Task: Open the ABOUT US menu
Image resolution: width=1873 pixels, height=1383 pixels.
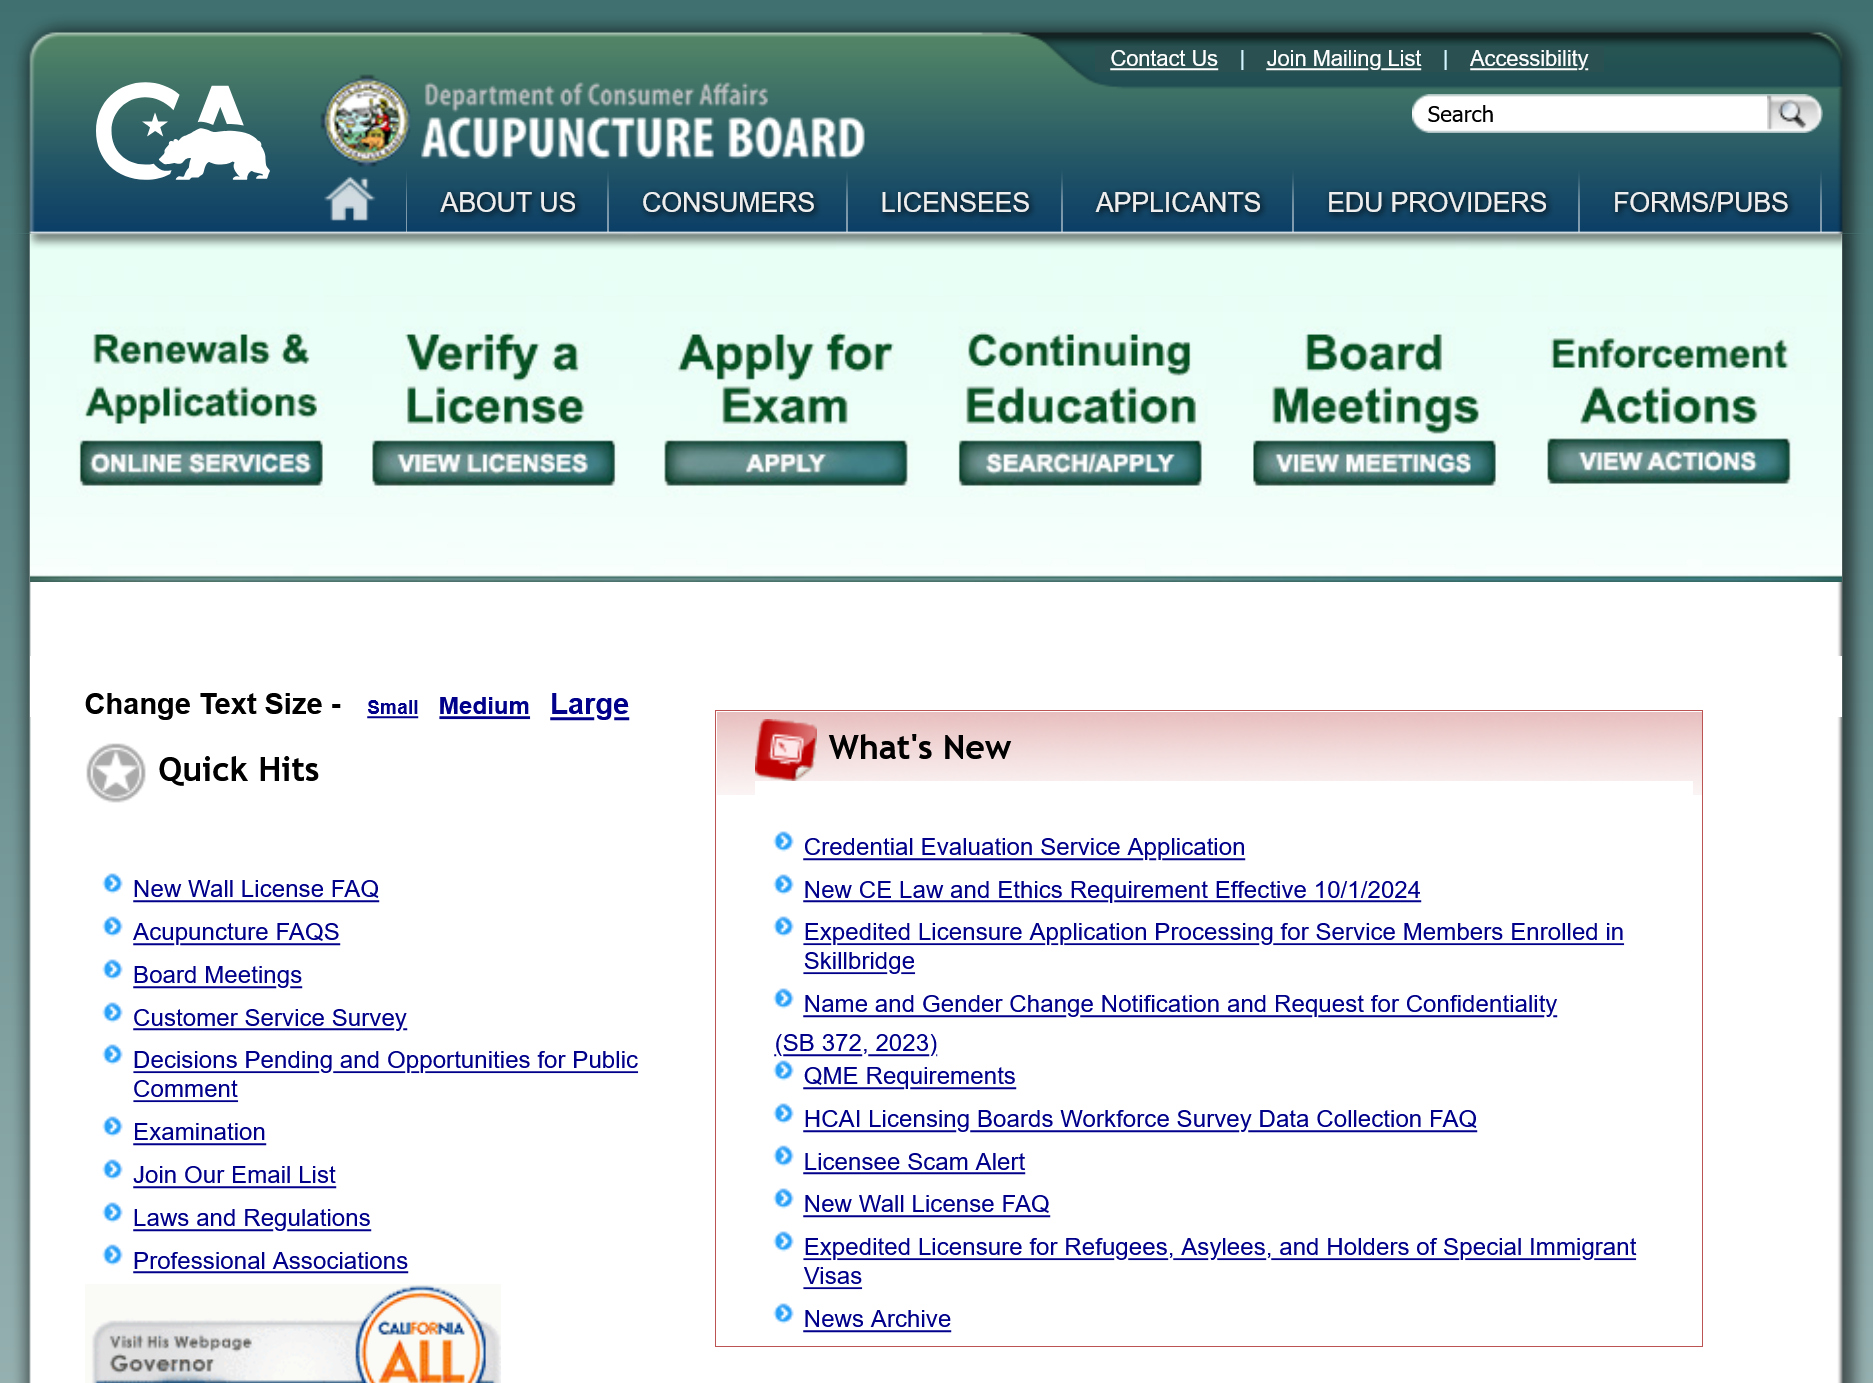Action: click(508, 202)
